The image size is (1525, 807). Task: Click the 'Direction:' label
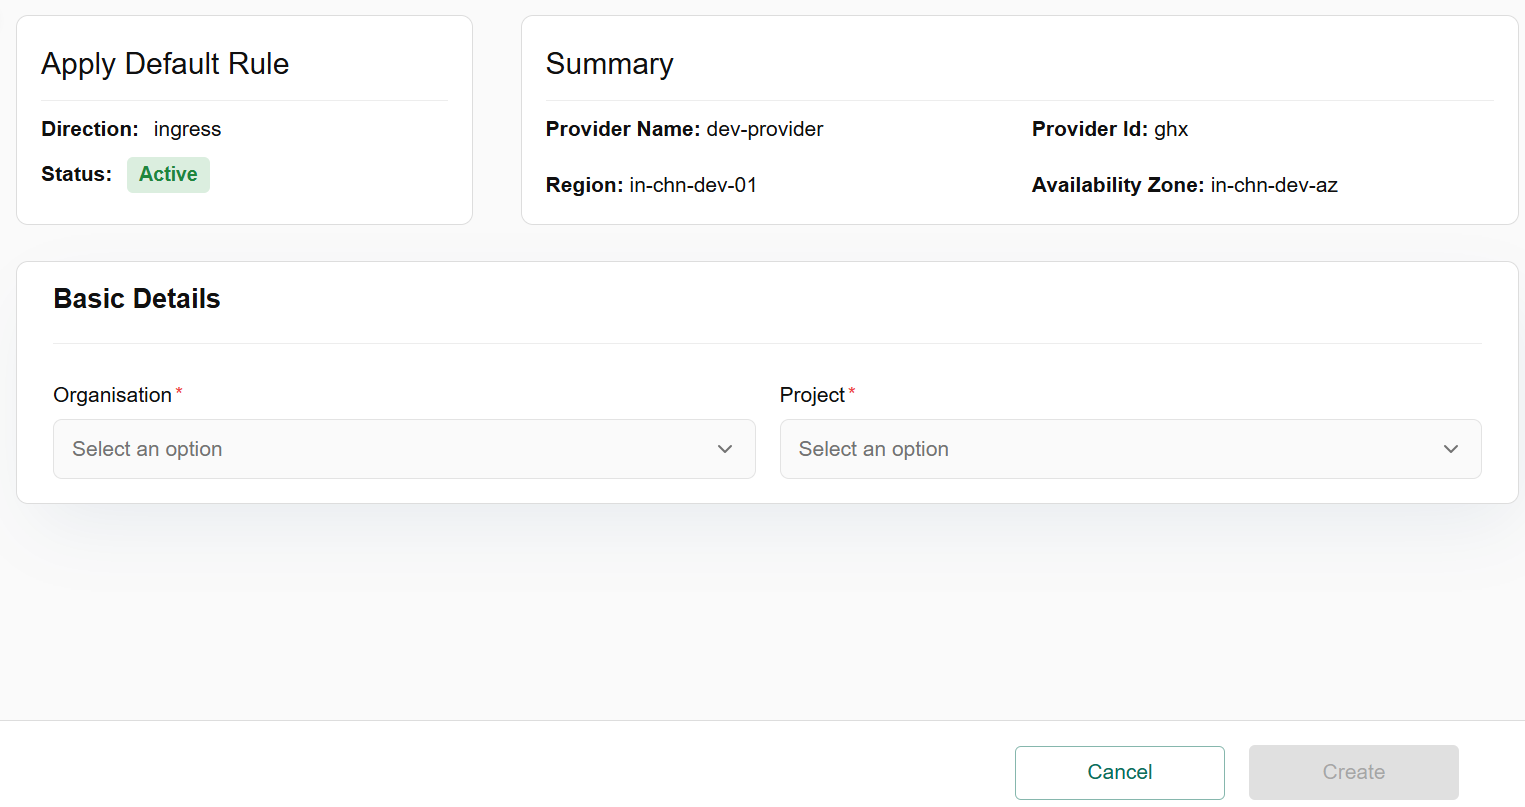point(90,129)
